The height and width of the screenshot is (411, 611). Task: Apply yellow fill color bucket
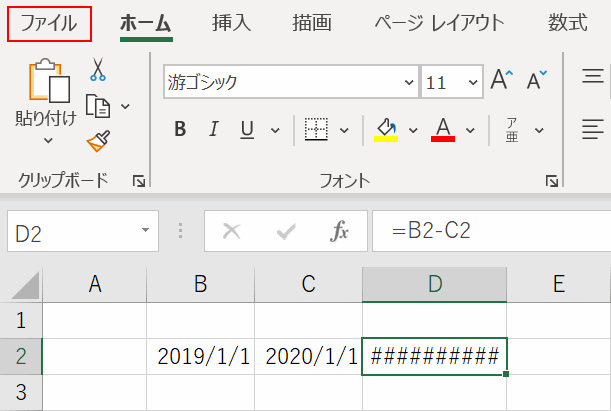click(x=386, y=129)
